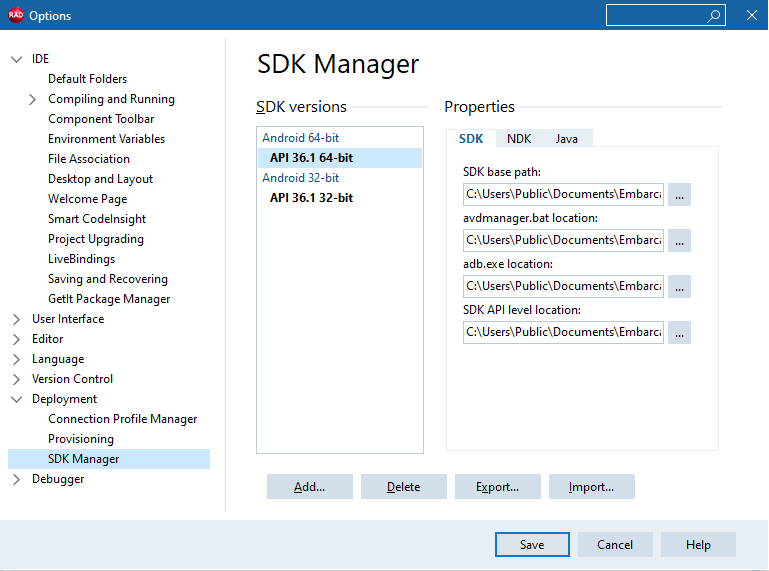Expand the Debugger node
The height and width of the screenshot is (571, 769).
[16, 479]
